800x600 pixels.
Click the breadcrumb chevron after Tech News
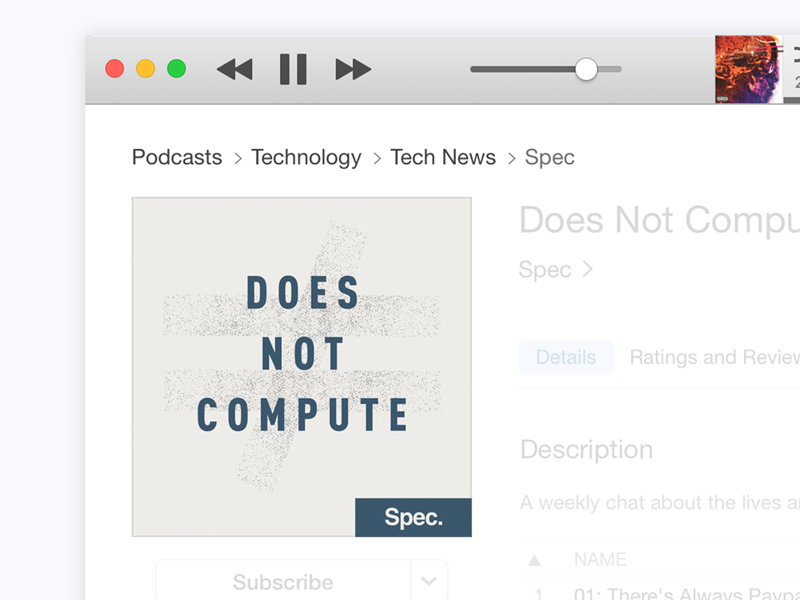click(x=512, y=158)
